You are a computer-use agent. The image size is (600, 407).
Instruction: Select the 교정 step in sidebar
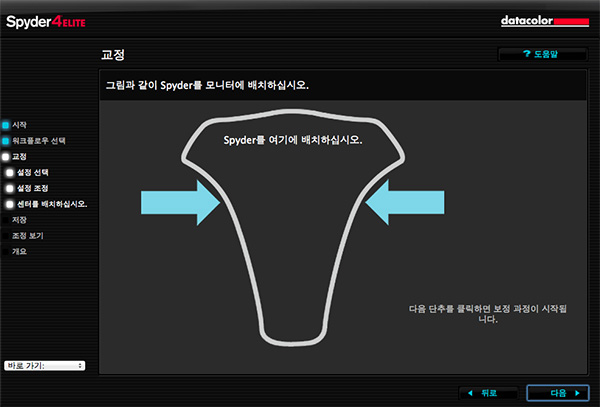click(19, 157)
